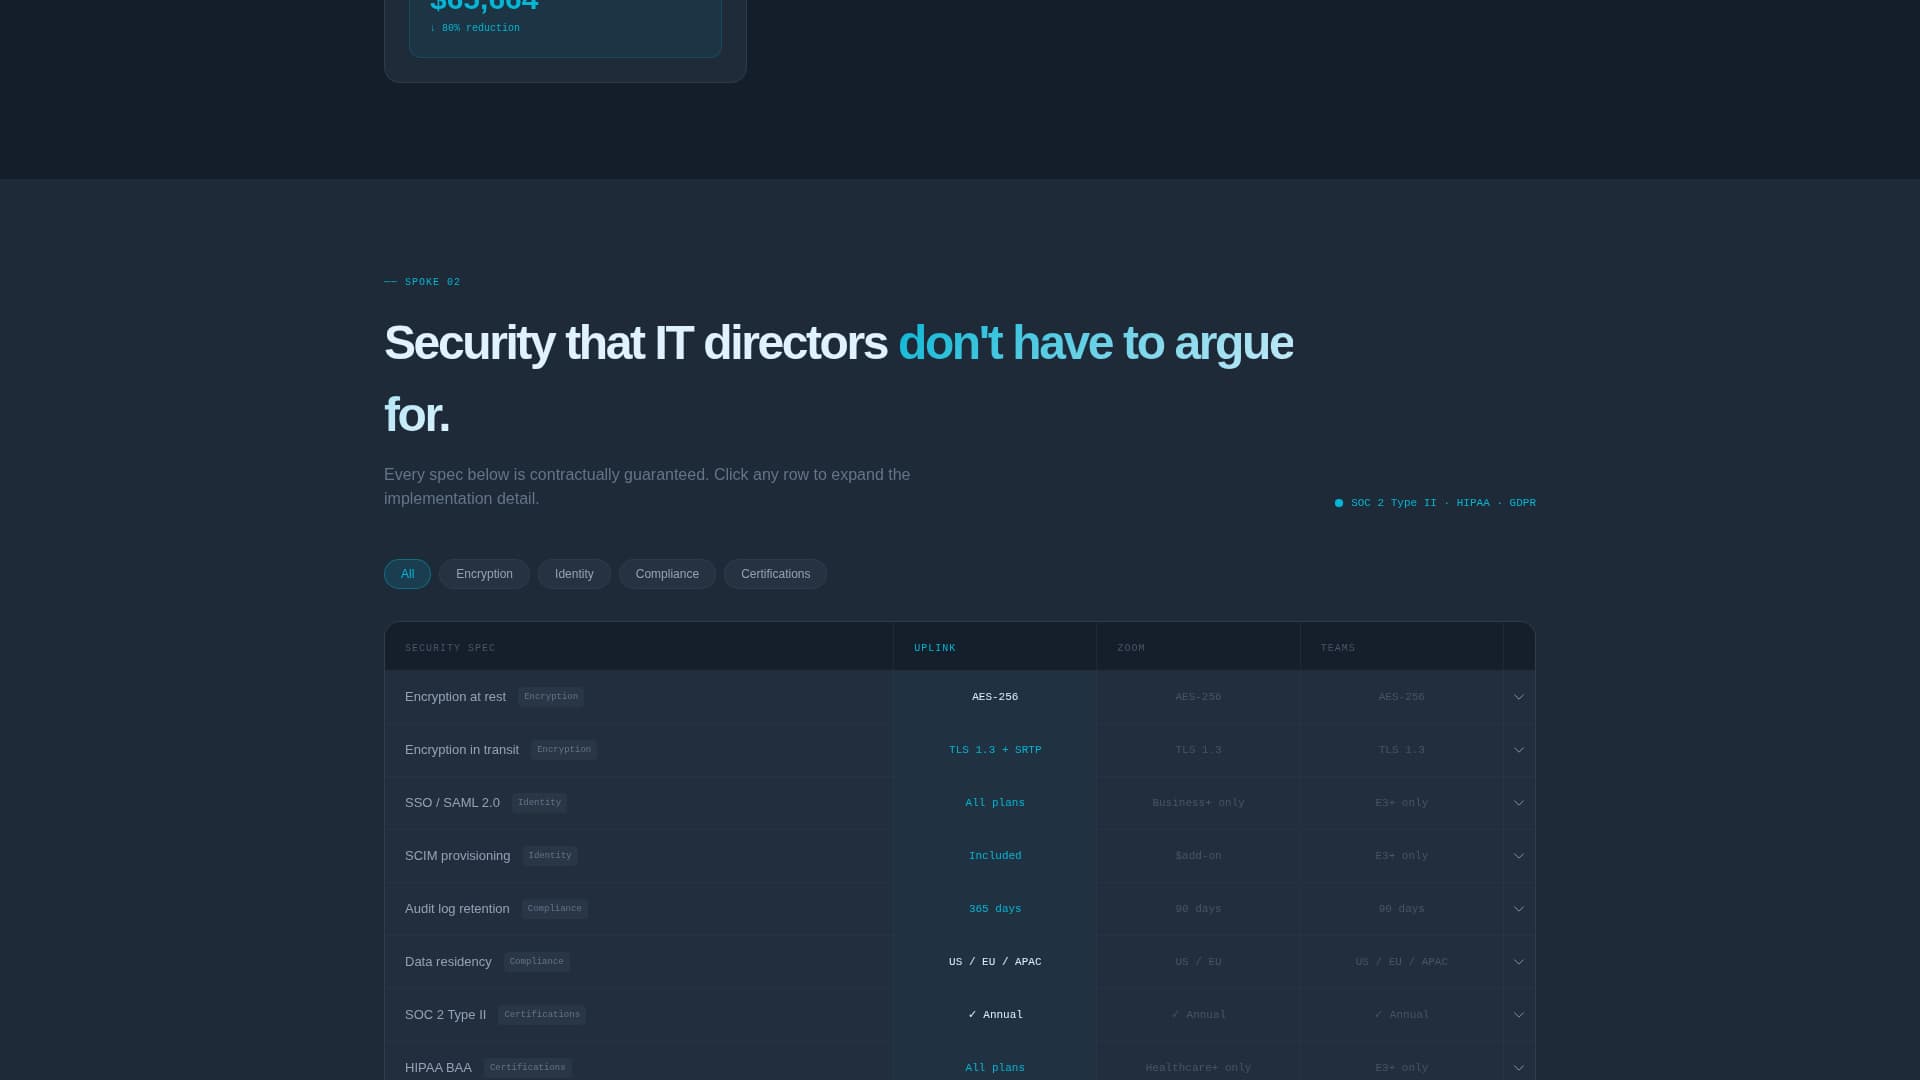This screenshot has width=1920, height=1080.
Task: Click the Certifications tag beside SOC 2 Type II
Action: tap(542, 1015)
